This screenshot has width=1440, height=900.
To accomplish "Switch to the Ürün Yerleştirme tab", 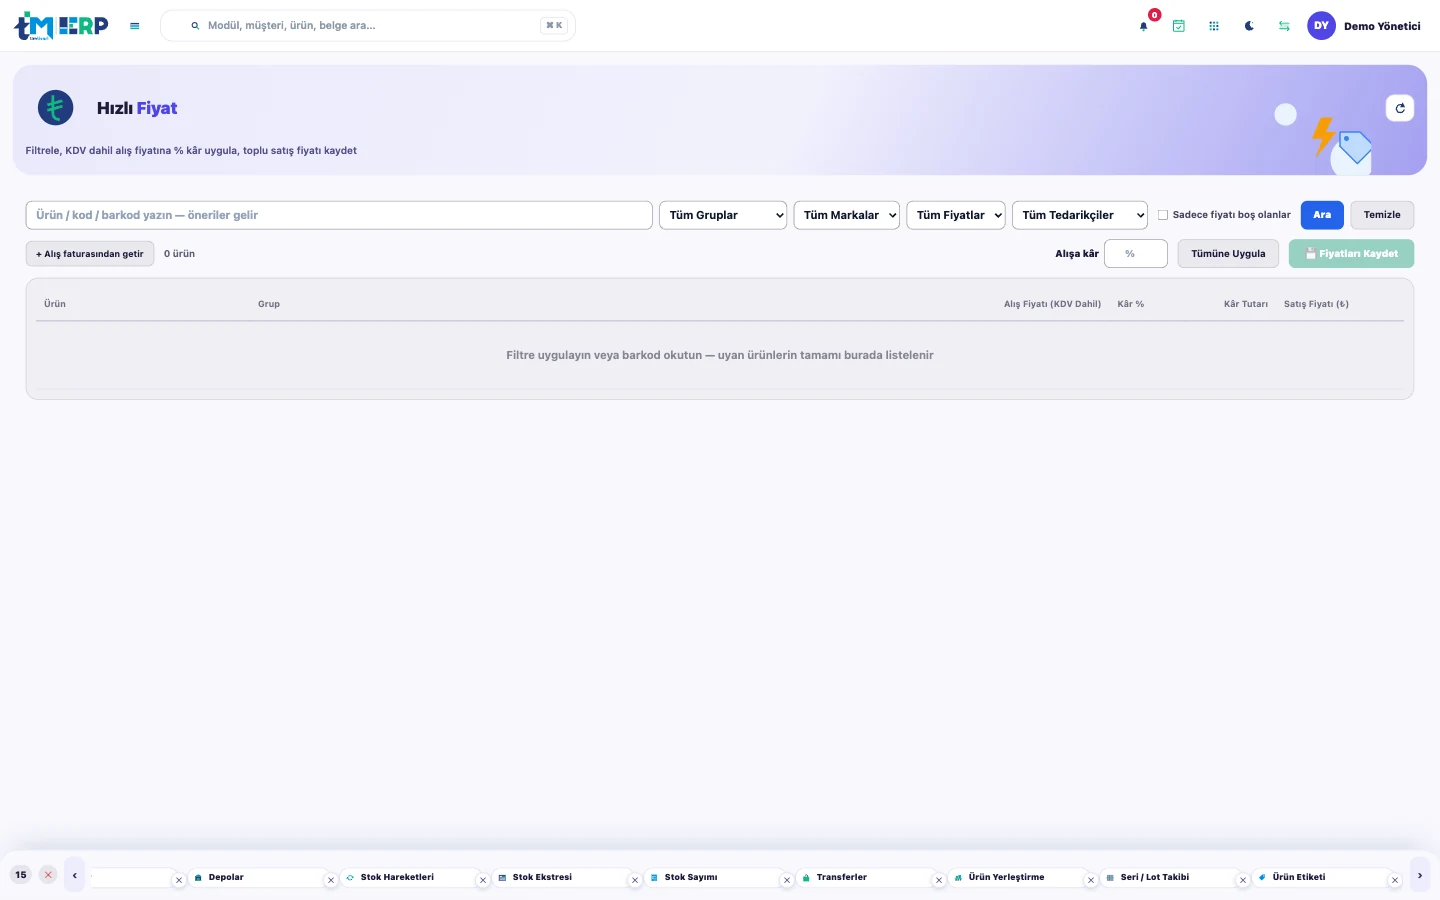I will 1015,877.
